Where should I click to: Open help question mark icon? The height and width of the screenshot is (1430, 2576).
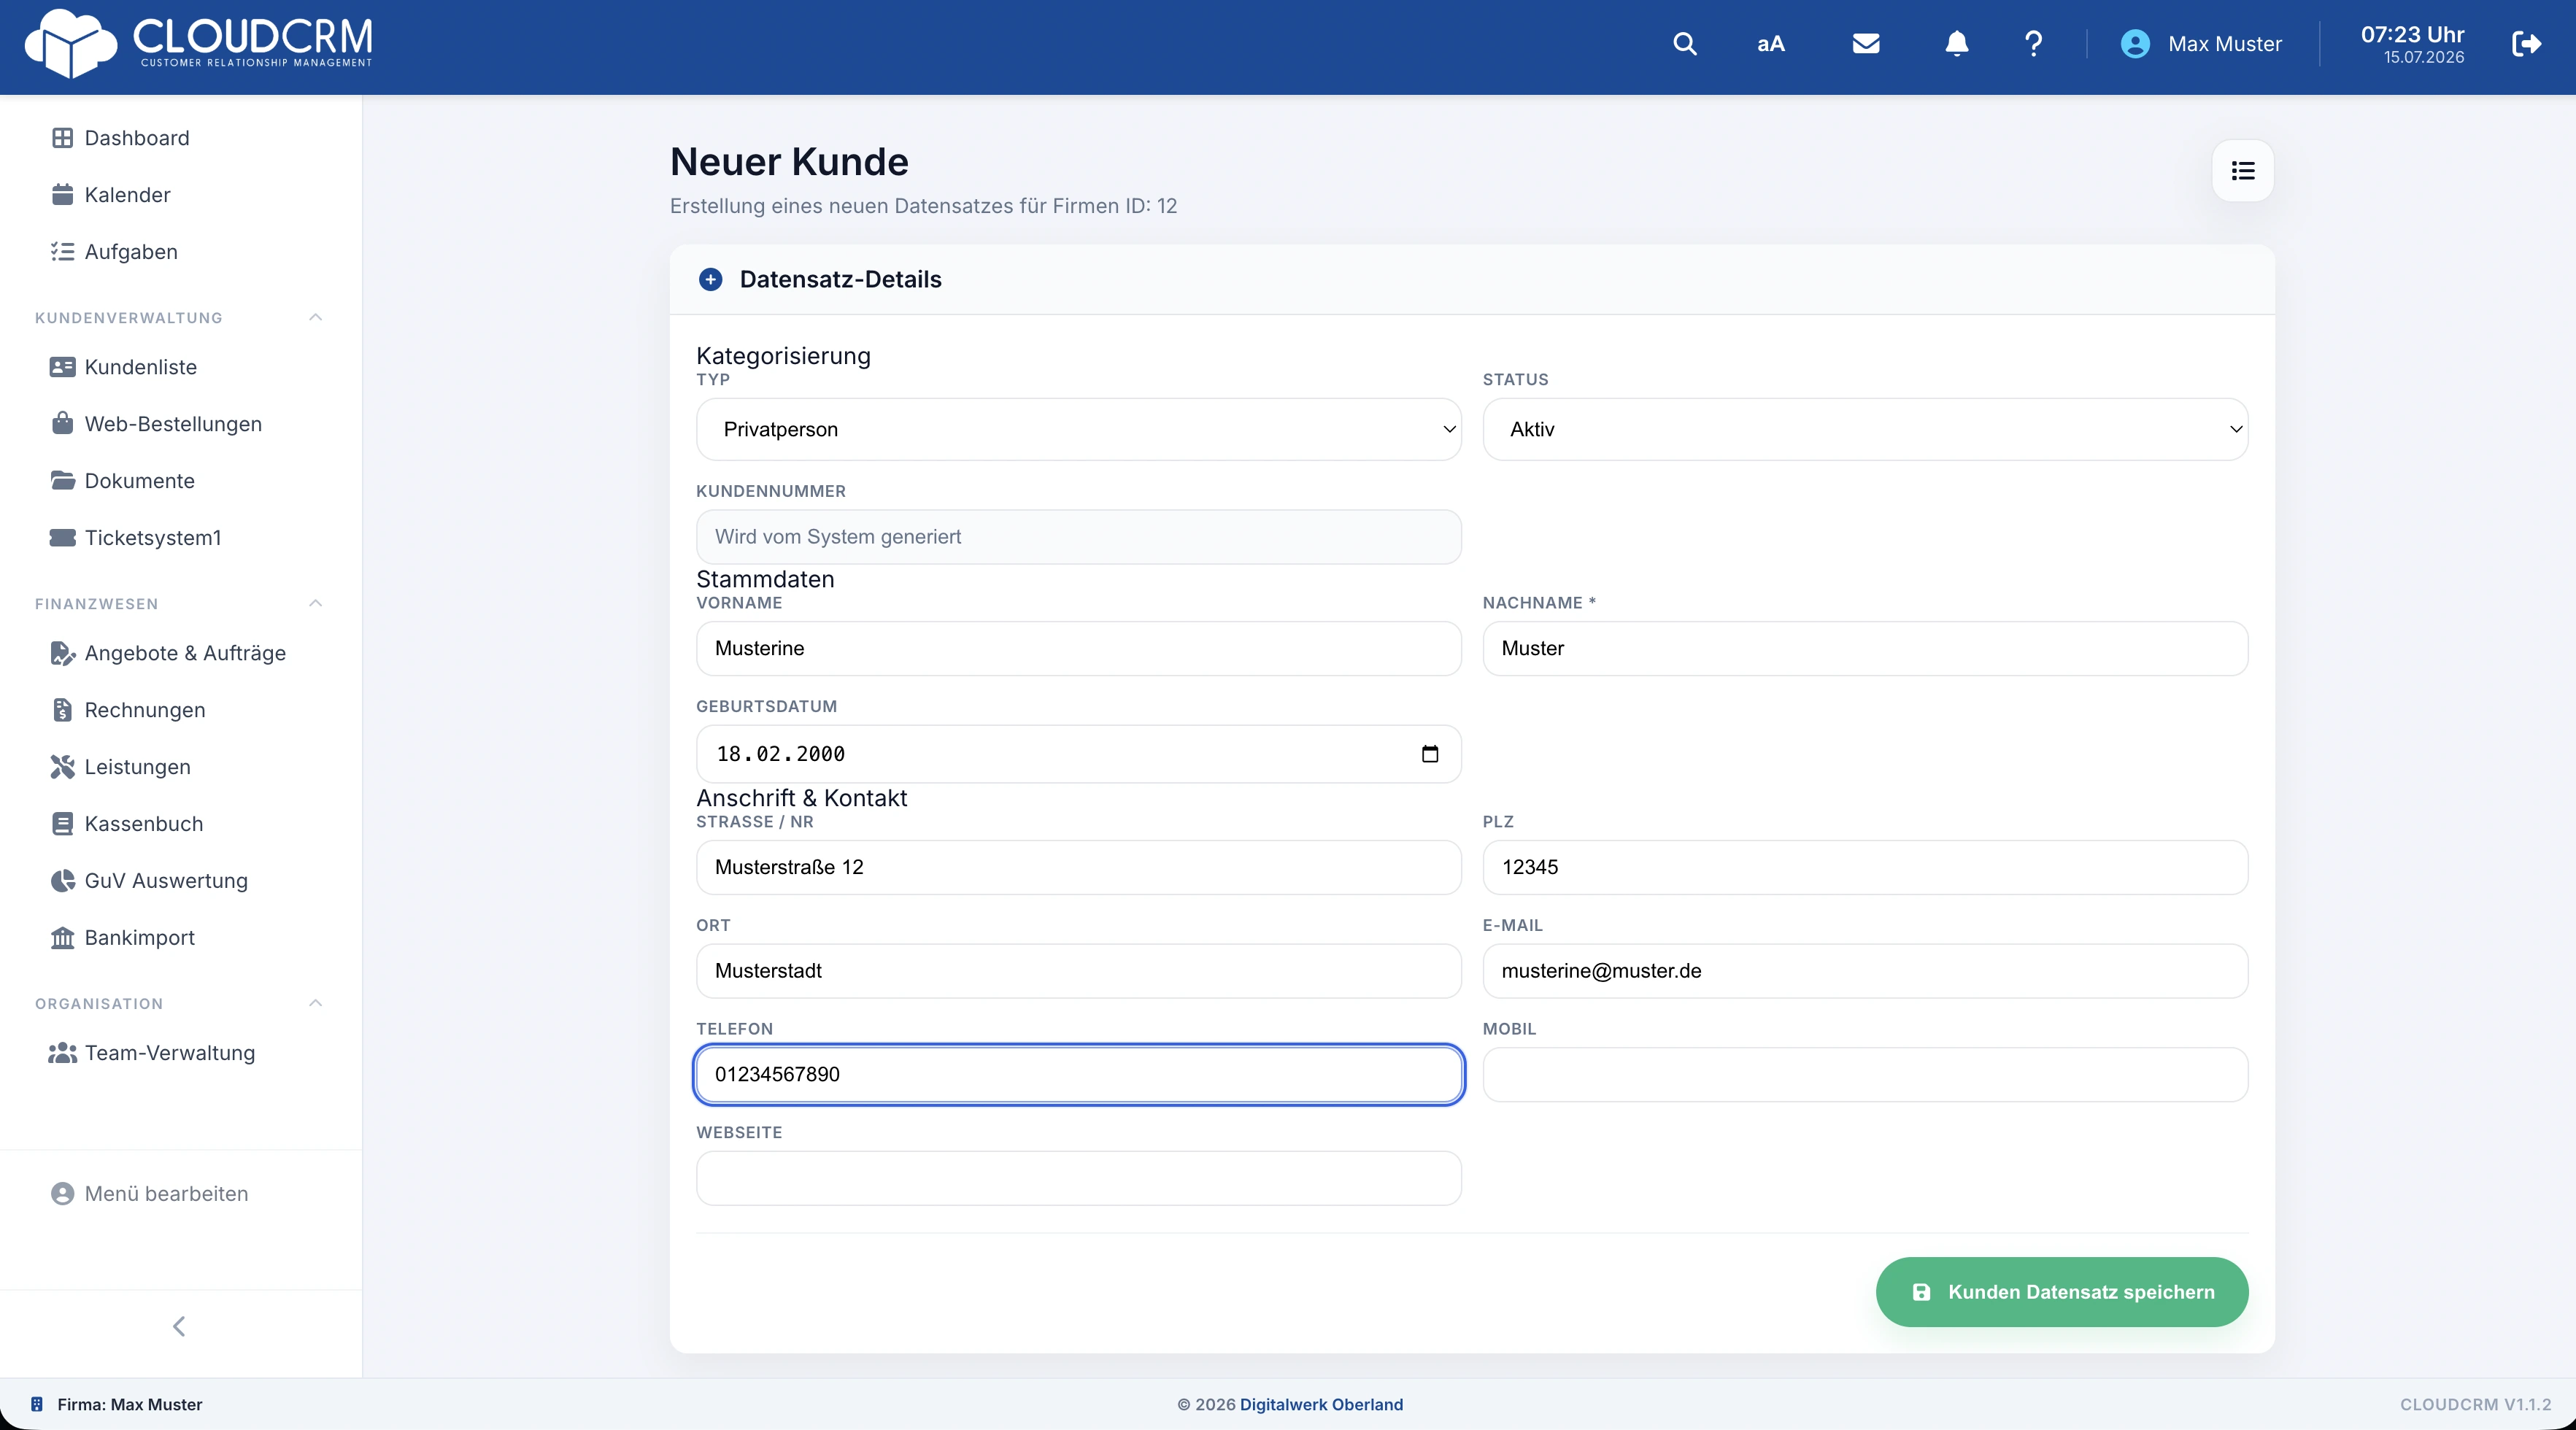[2033, 44]
